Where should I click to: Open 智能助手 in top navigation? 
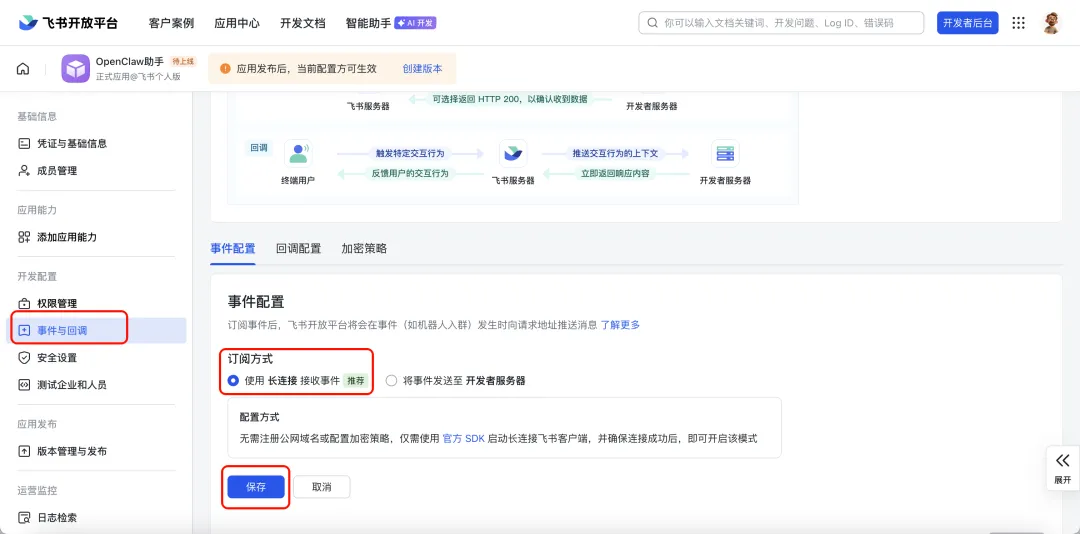click(368, 23)
